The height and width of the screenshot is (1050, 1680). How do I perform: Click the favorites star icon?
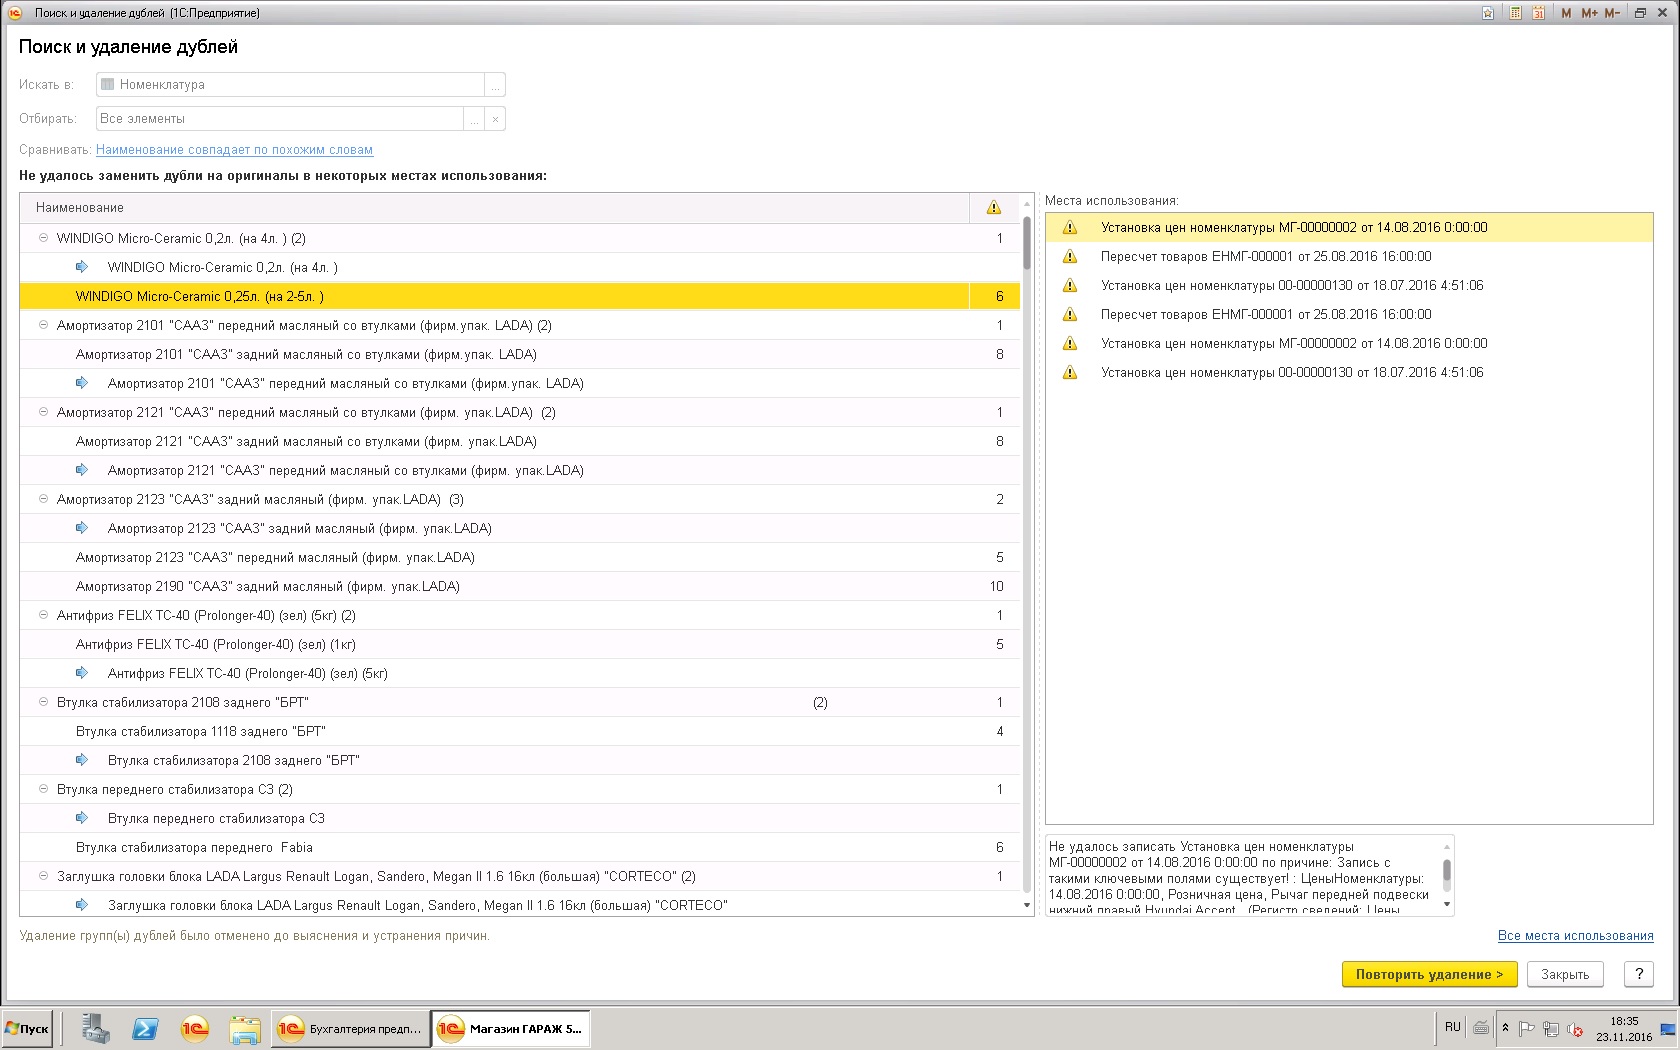[1489, 13]
